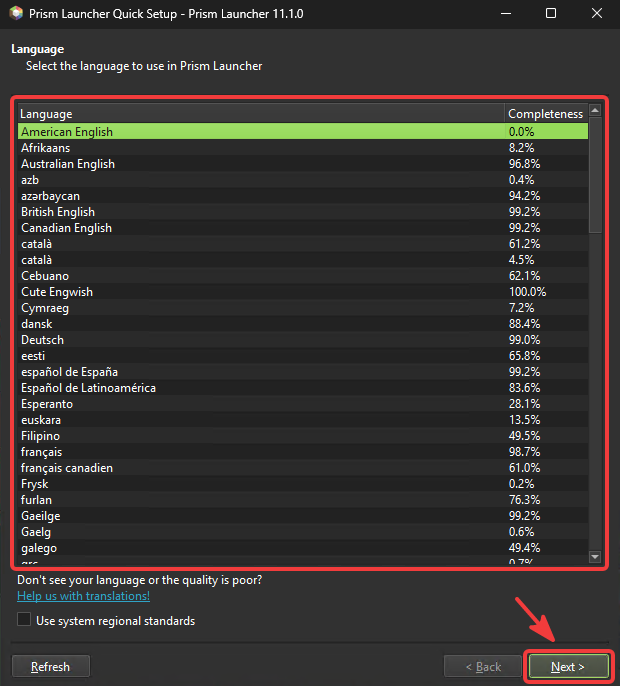The height and width of the screenshot is (686, 620).
Task: Select Deutsch language row
Action: [303, 340]
